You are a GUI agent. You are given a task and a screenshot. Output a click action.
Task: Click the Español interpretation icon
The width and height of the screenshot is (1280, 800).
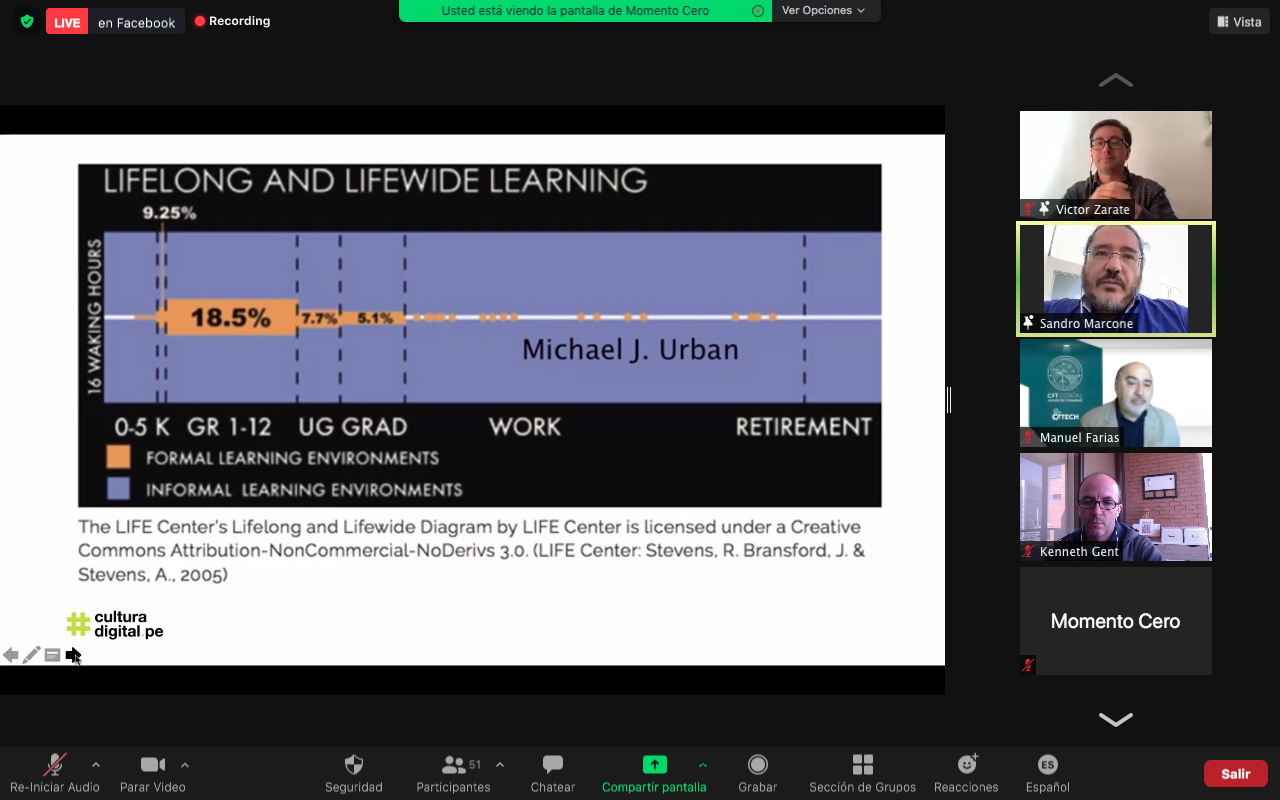tap(1047, 765)
